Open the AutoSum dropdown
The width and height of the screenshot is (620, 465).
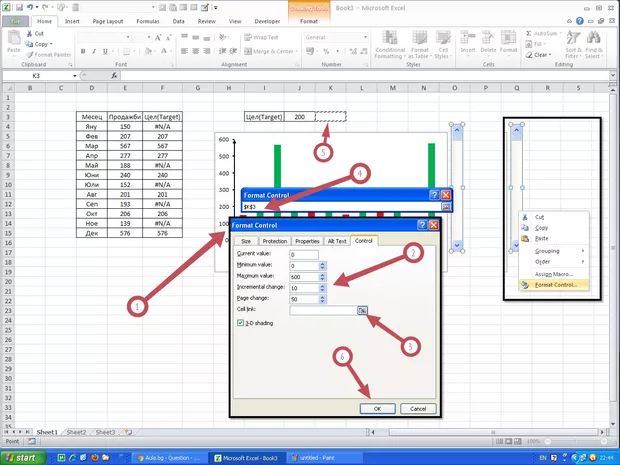(559, 34)
